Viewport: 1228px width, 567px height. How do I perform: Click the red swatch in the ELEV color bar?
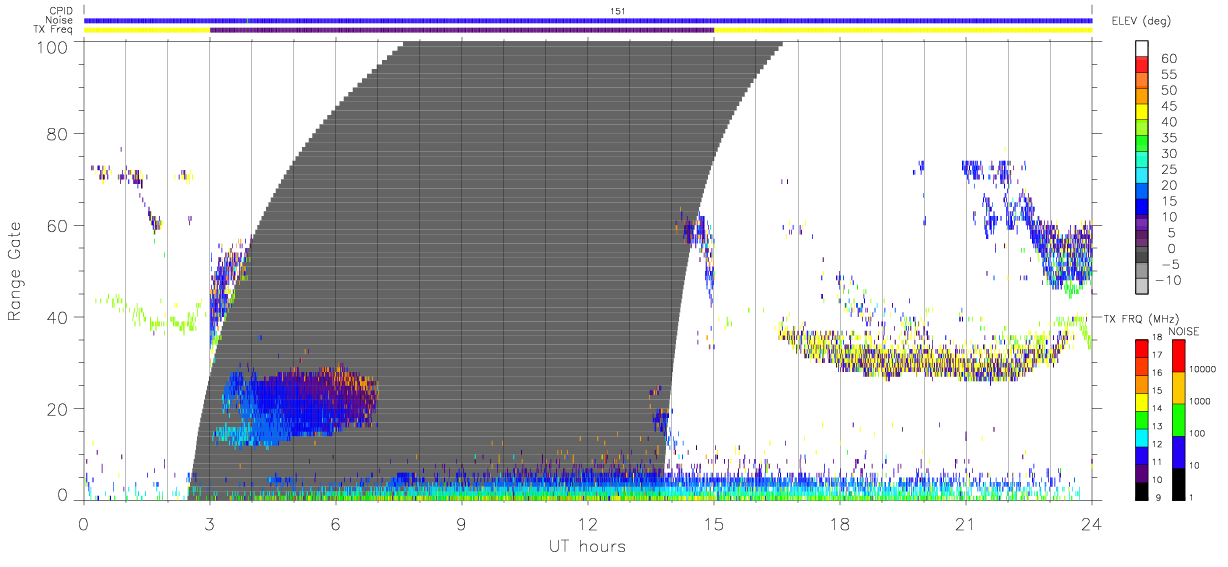pos(1141,66)
